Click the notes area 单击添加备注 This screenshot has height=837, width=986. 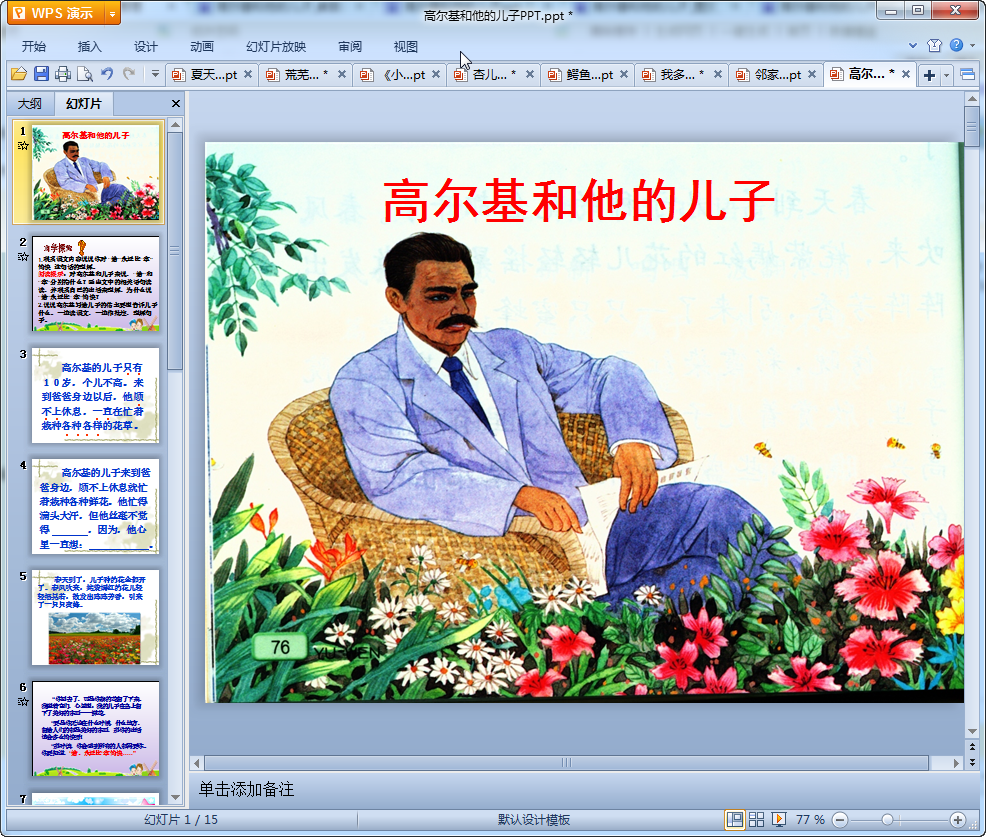(246, 789)
